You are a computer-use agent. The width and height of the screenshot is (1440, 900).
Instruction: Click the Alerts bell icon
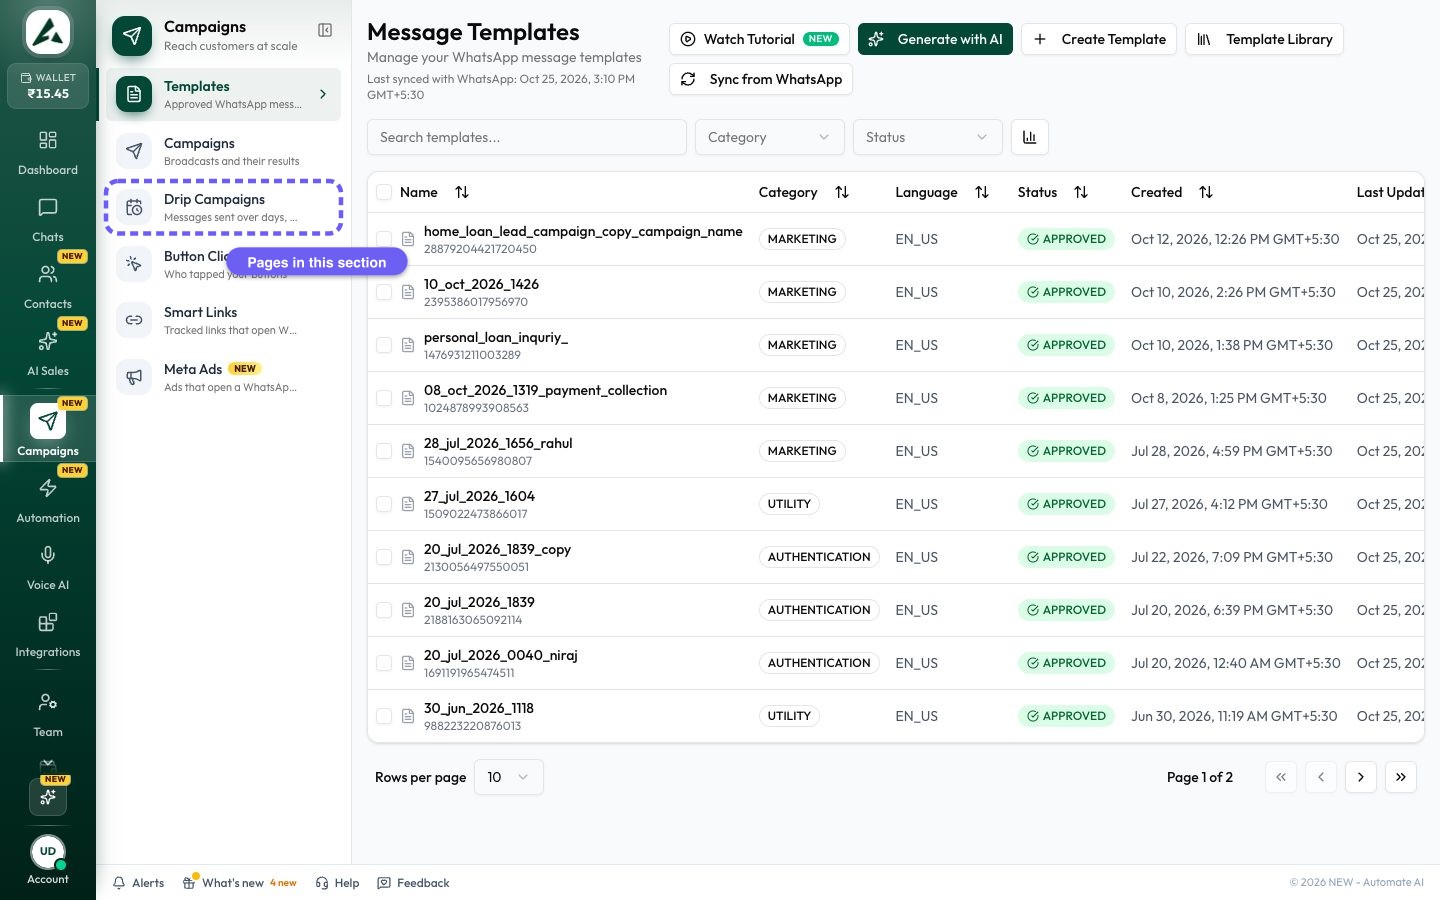119,883
